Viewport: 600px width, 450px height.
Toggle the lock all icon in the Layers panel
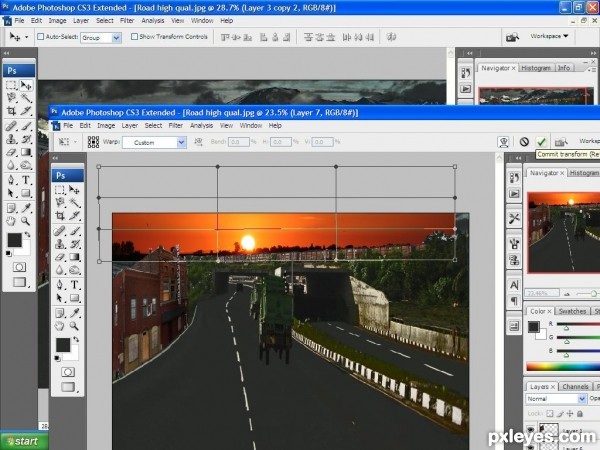point(580,414)
